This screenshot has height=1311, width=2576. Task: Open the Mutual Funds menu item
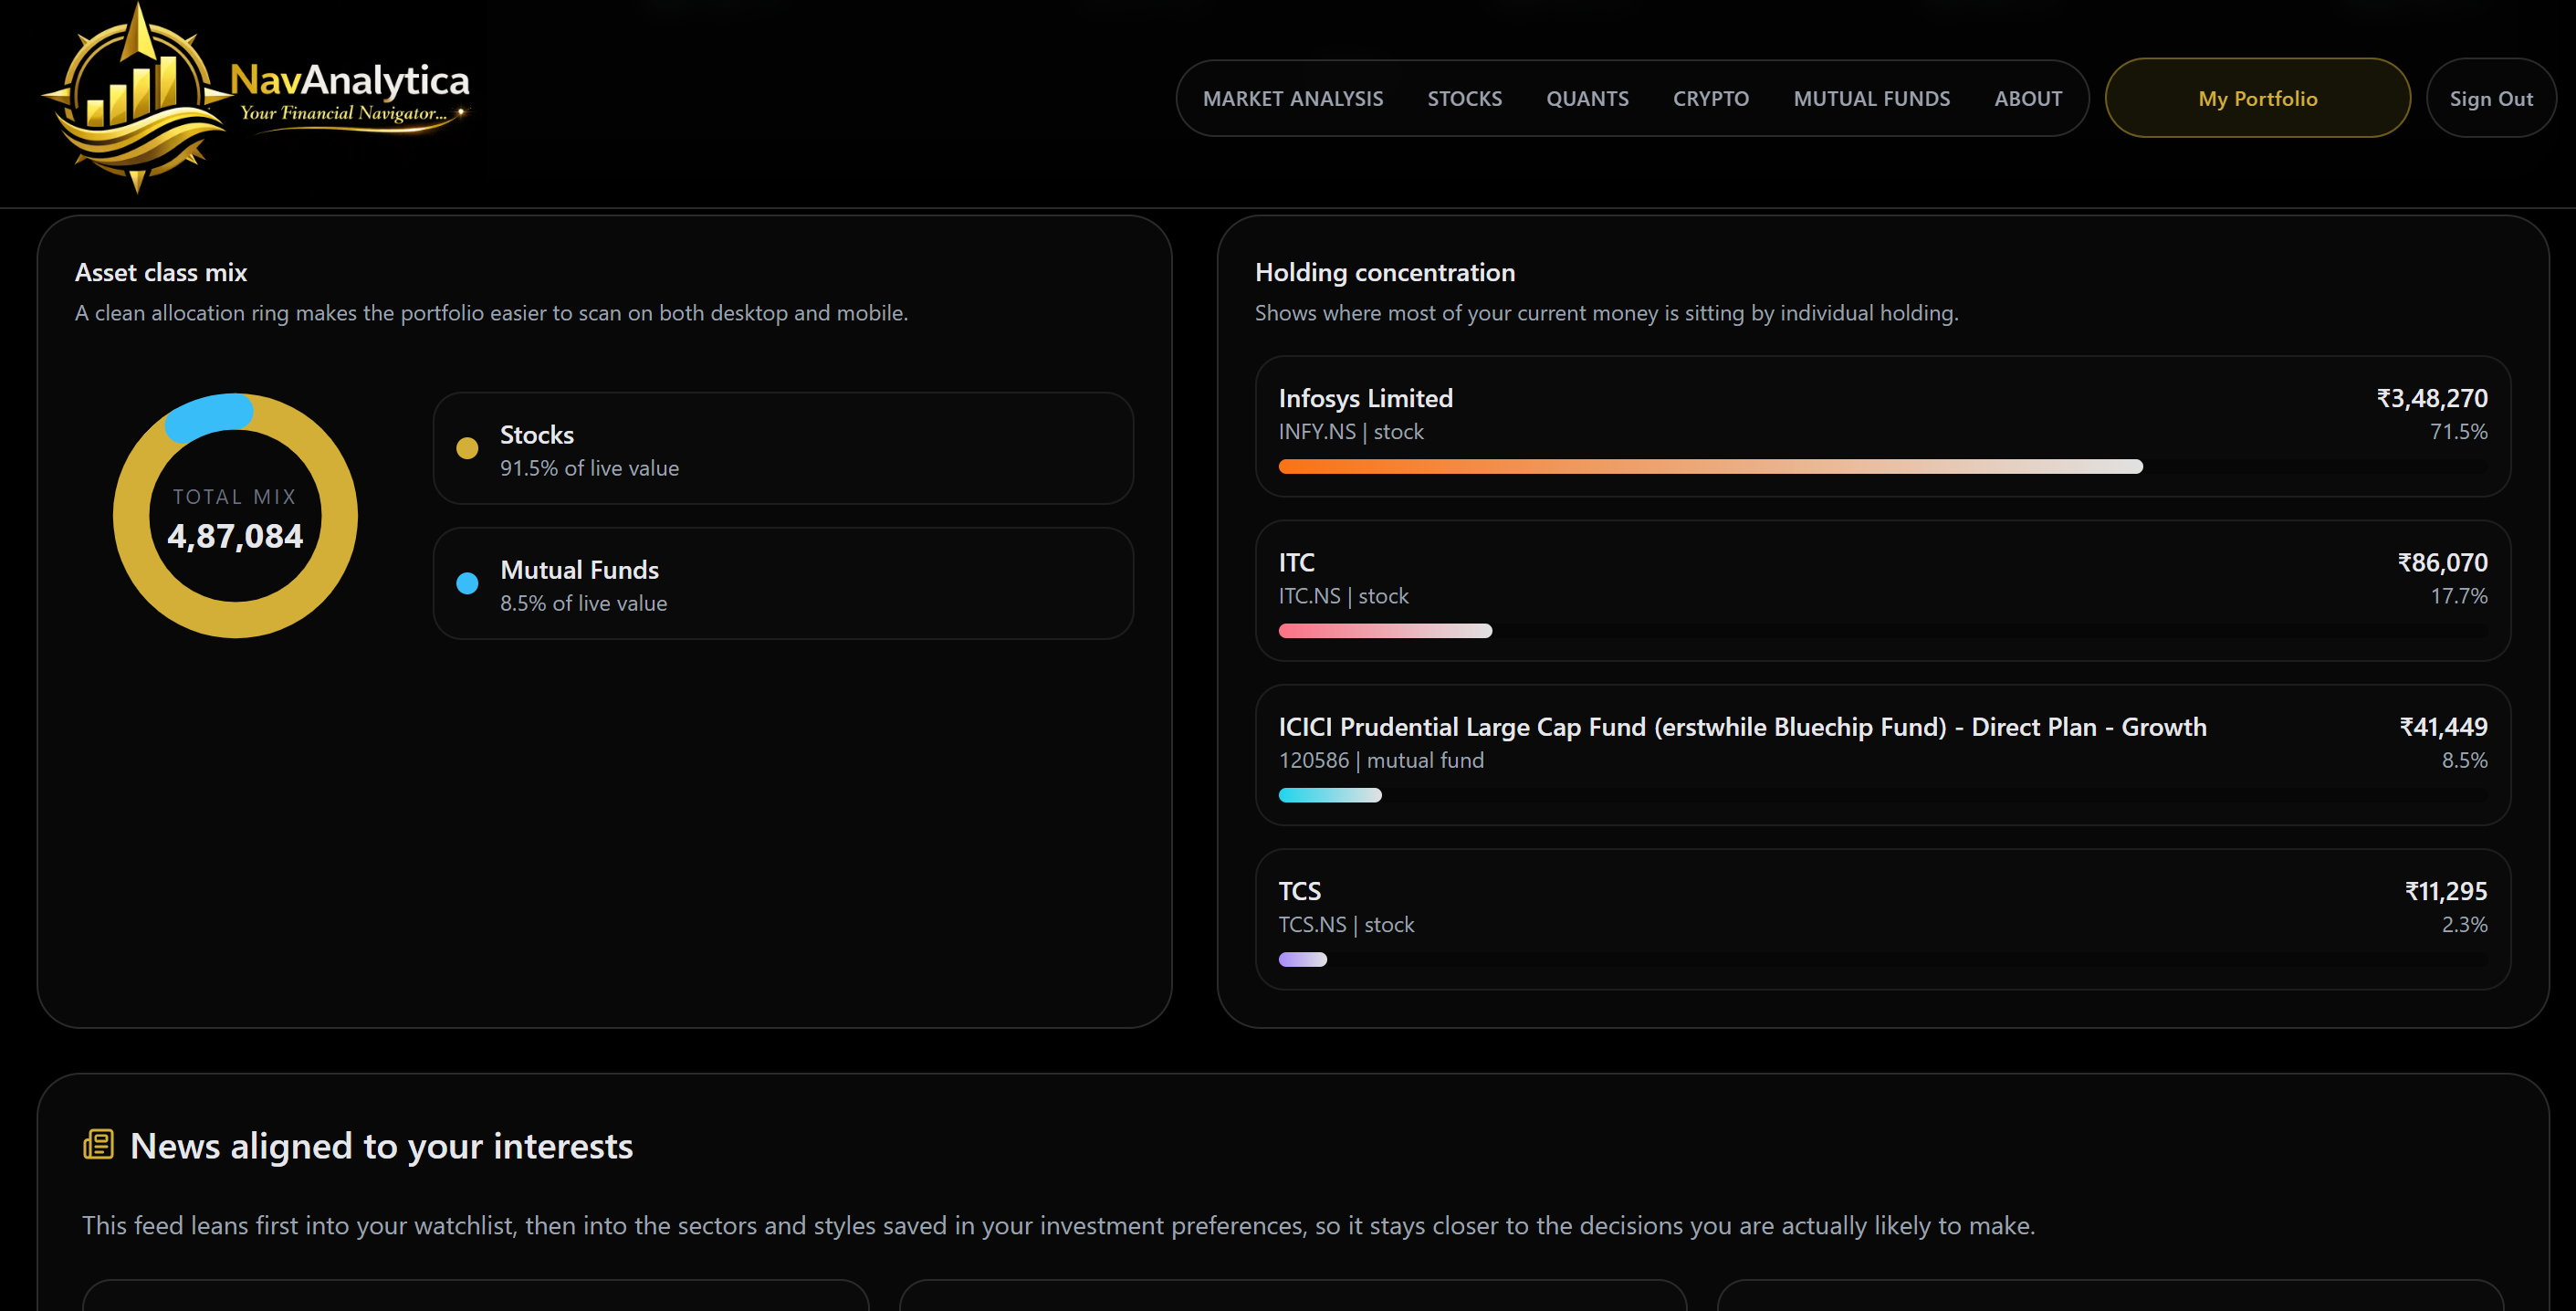pyautogui.click(x=1871, y=98)
